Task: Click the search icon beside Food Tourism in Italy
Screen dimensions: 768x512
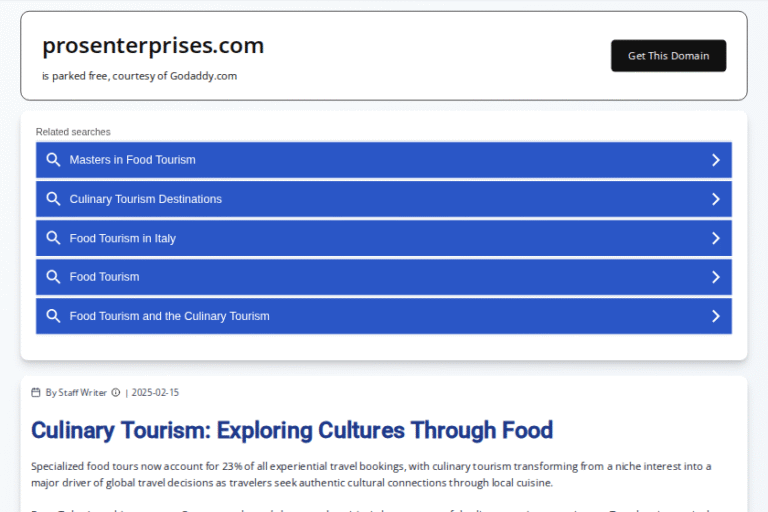Action: coord(54,238)
